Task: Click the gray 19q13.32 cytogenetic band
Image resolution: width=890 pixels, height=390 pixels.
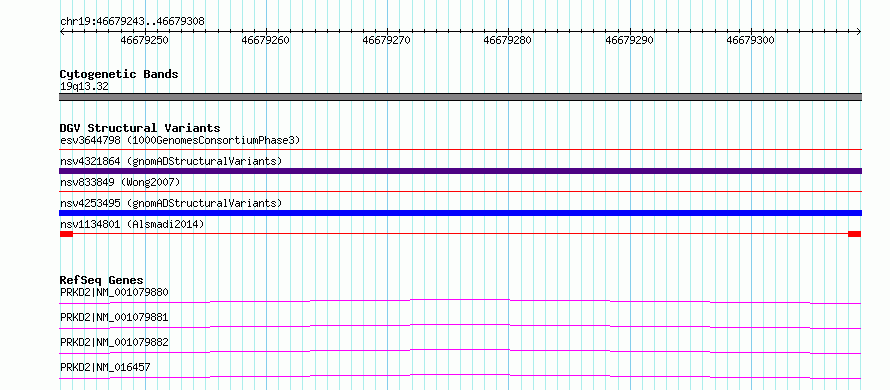Action: point(460,97)
